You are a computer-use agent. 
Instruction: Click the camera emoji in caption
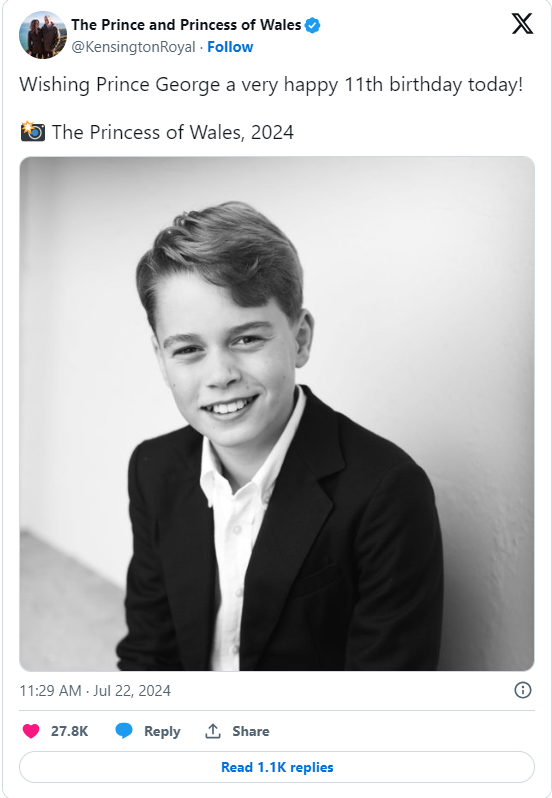33,131
